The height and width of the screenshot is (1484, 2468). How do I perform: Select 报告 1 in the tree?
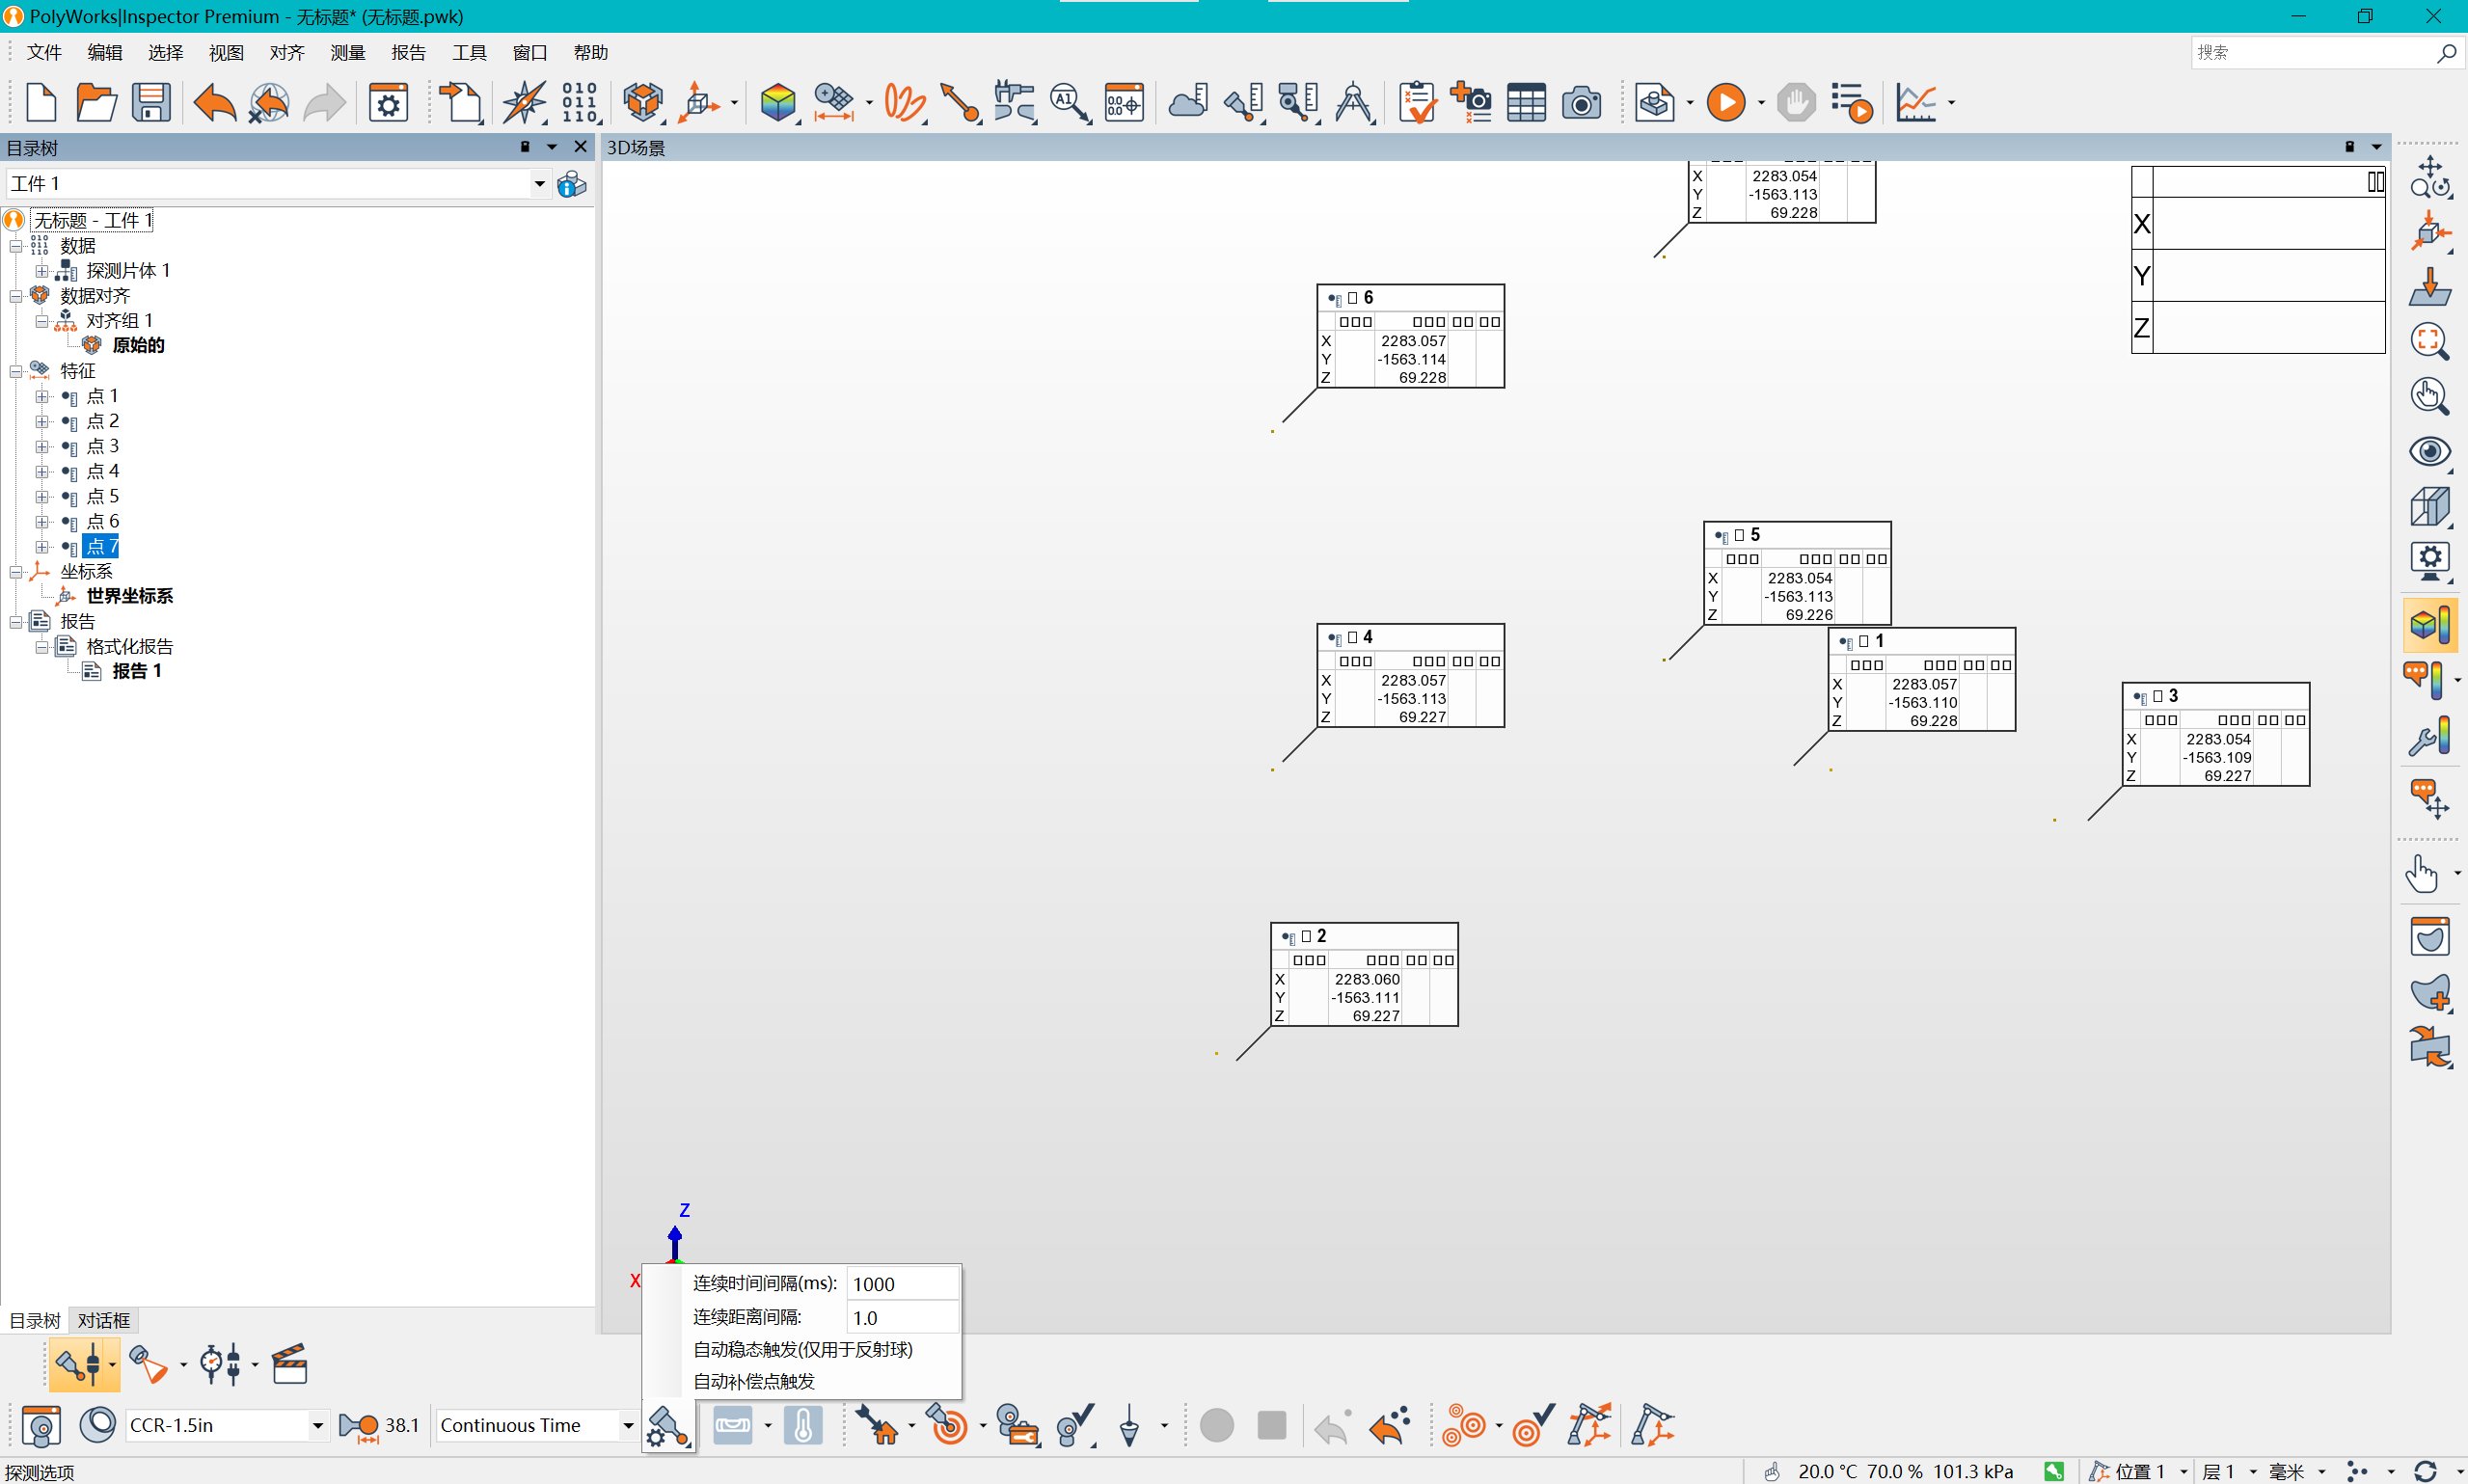coord(136,671)
